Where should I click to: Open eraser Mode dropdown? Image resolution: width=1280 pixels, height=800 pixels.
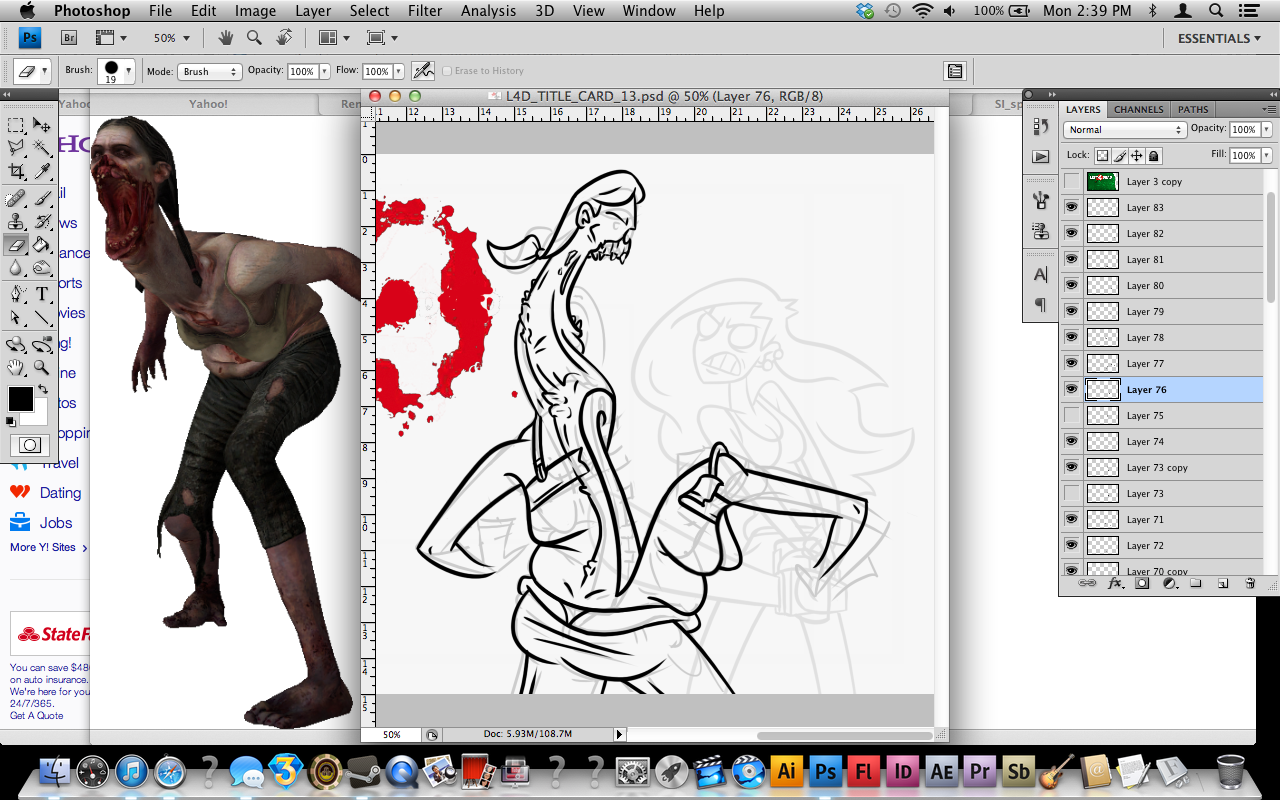pyautogui.click(x=210, y=71)
